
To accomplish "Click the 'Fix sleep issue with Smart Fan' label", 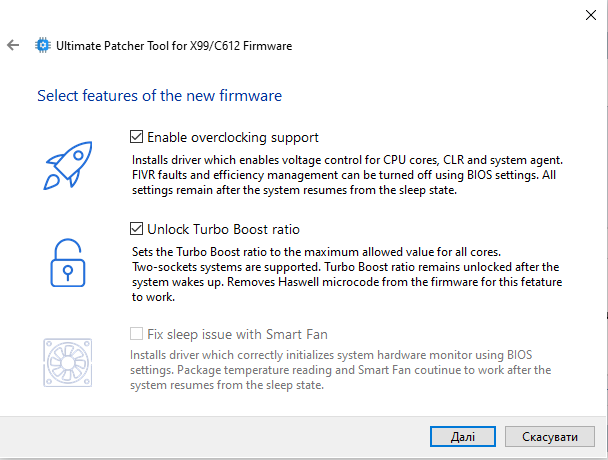I will [237, 334].
